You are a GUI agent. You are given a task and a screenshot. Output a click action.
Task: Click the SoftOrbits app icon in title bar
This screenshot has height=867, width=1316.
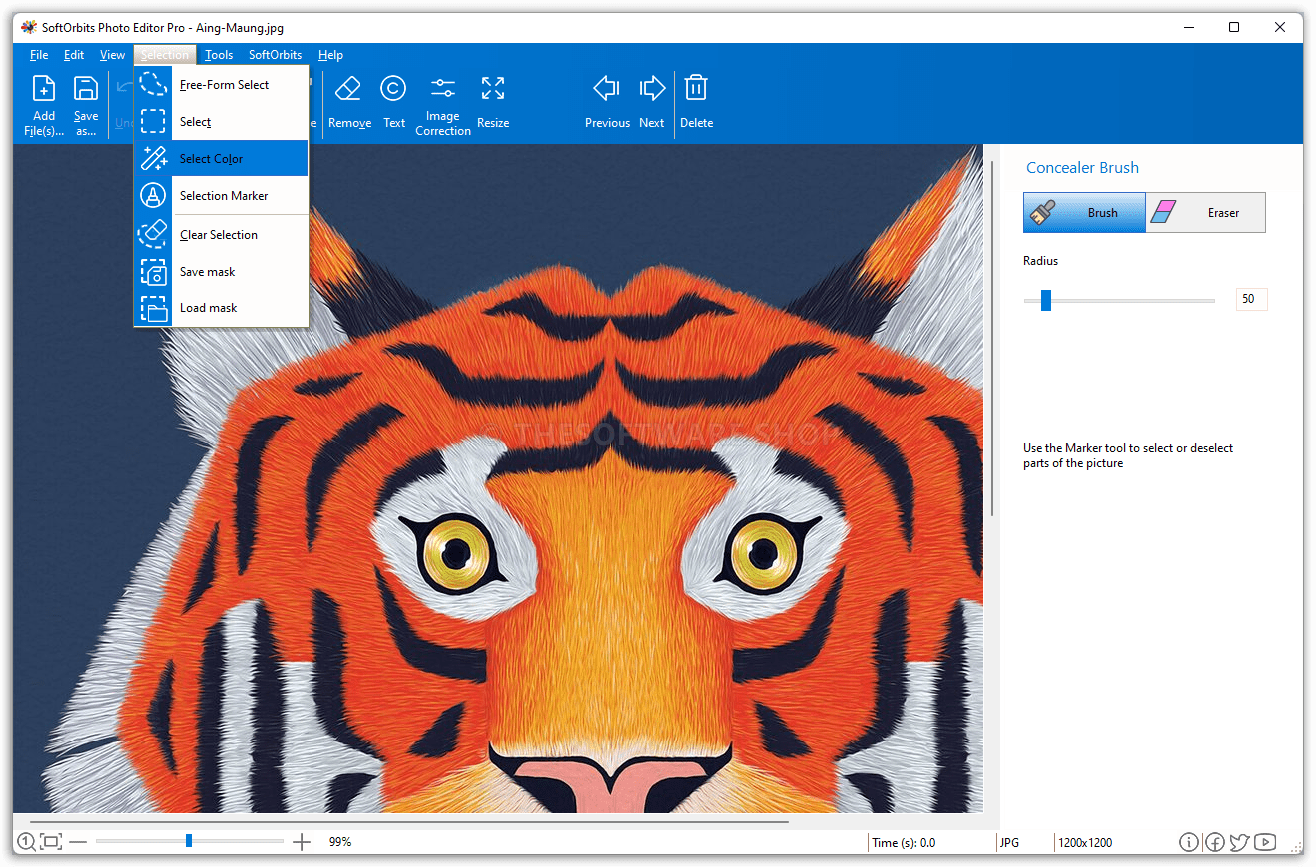tap(29, 27)
